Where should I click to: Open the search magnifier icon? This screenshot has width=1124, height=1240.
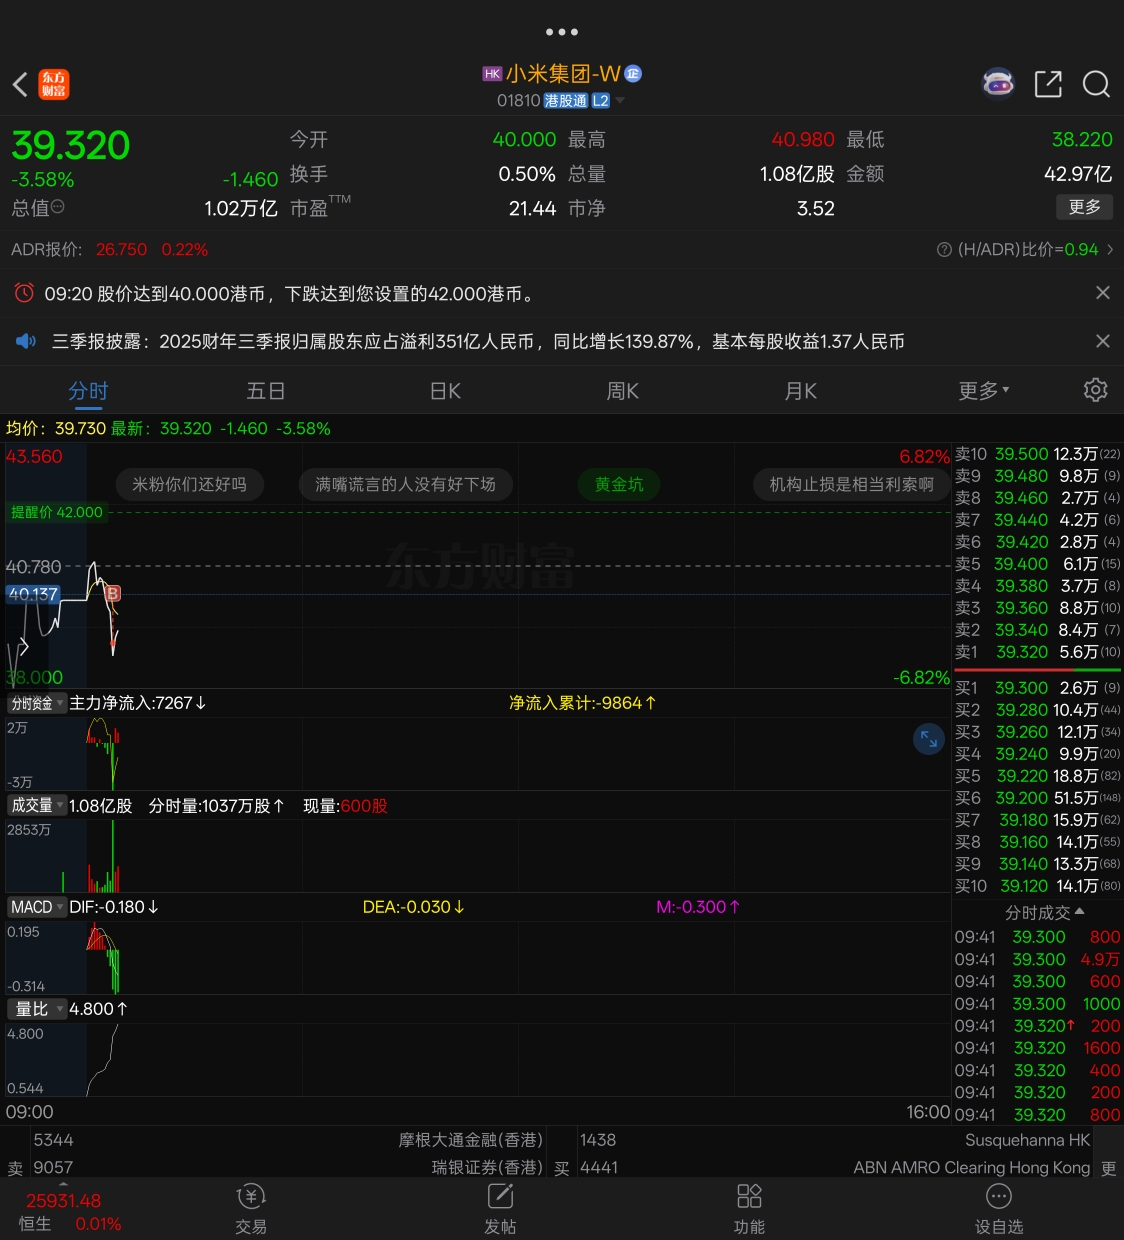[1097, 84]
